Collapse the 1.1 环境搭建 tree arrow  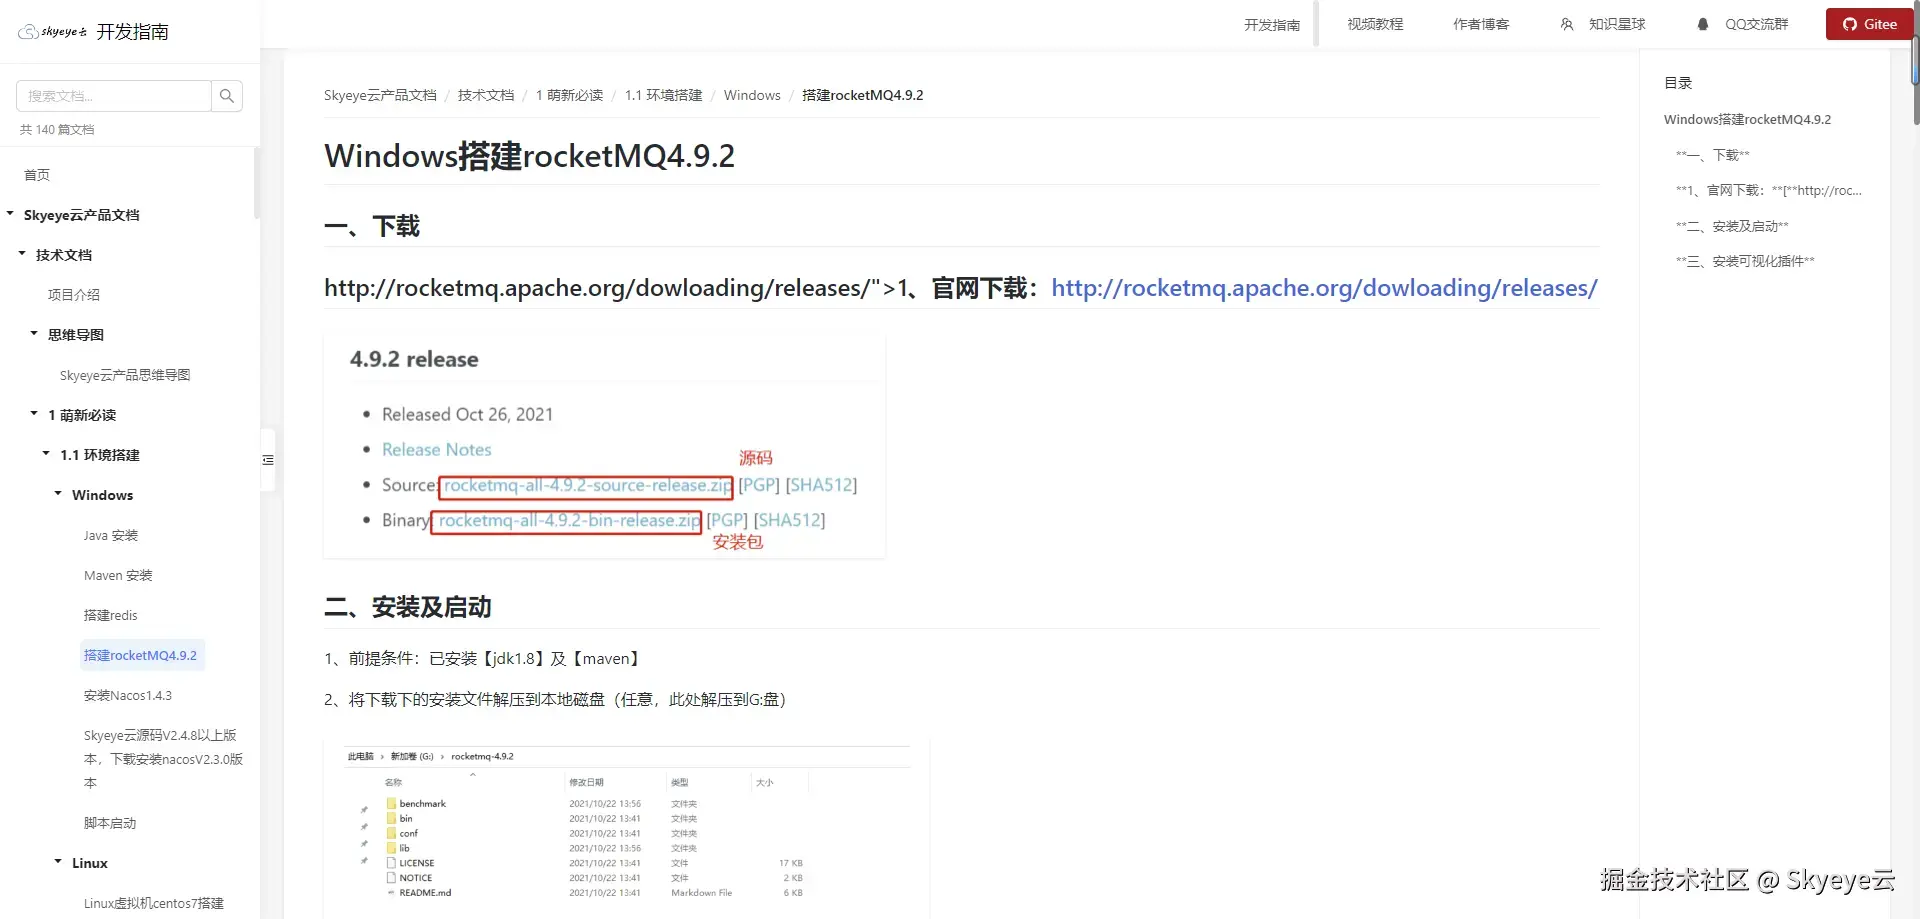point(46,453)
